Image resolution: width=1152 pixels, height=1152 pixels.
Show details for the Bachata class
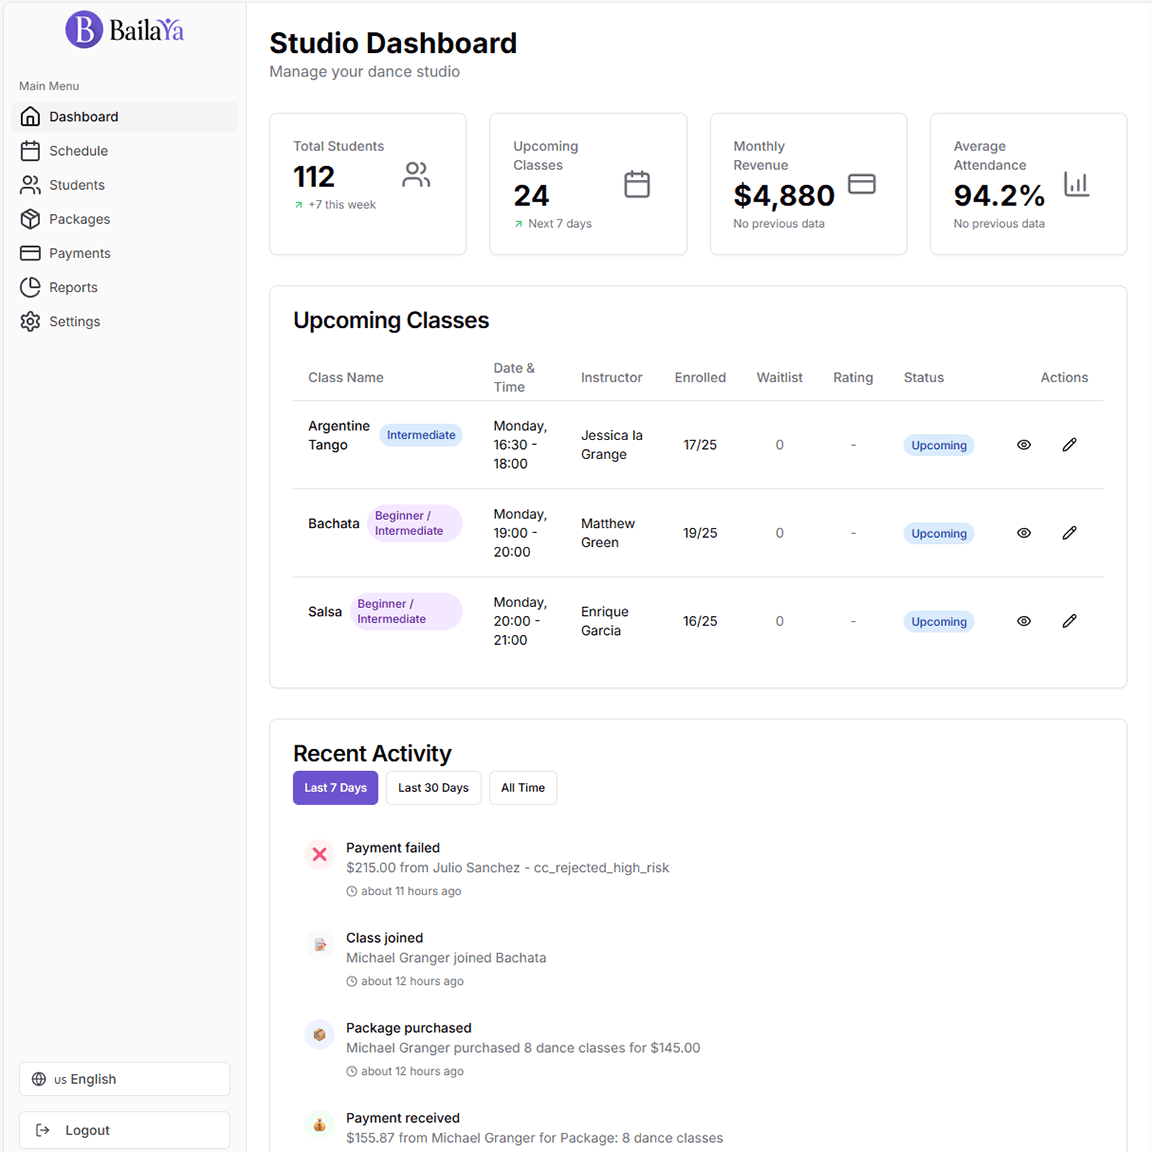1023,533
